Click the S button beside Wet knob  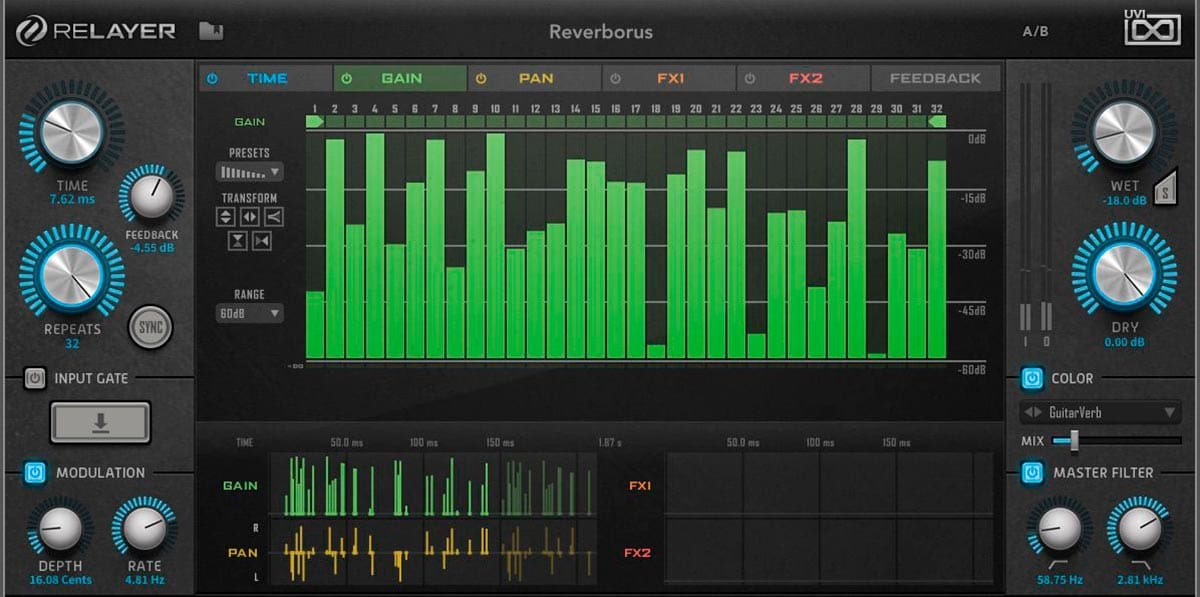(1164, 189)
